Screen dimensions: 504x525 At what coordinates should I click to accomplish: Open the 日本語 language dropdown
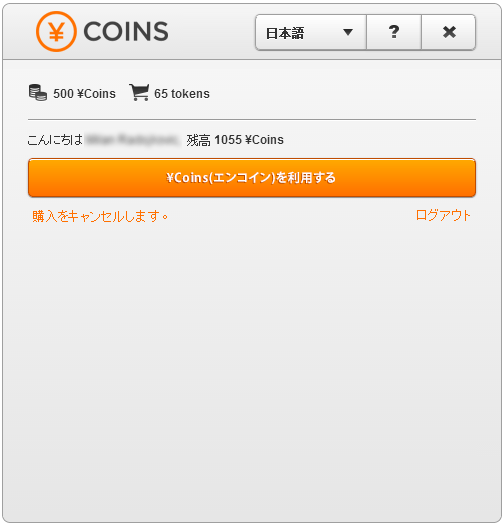pyautogui.click(x=311, y=32)
